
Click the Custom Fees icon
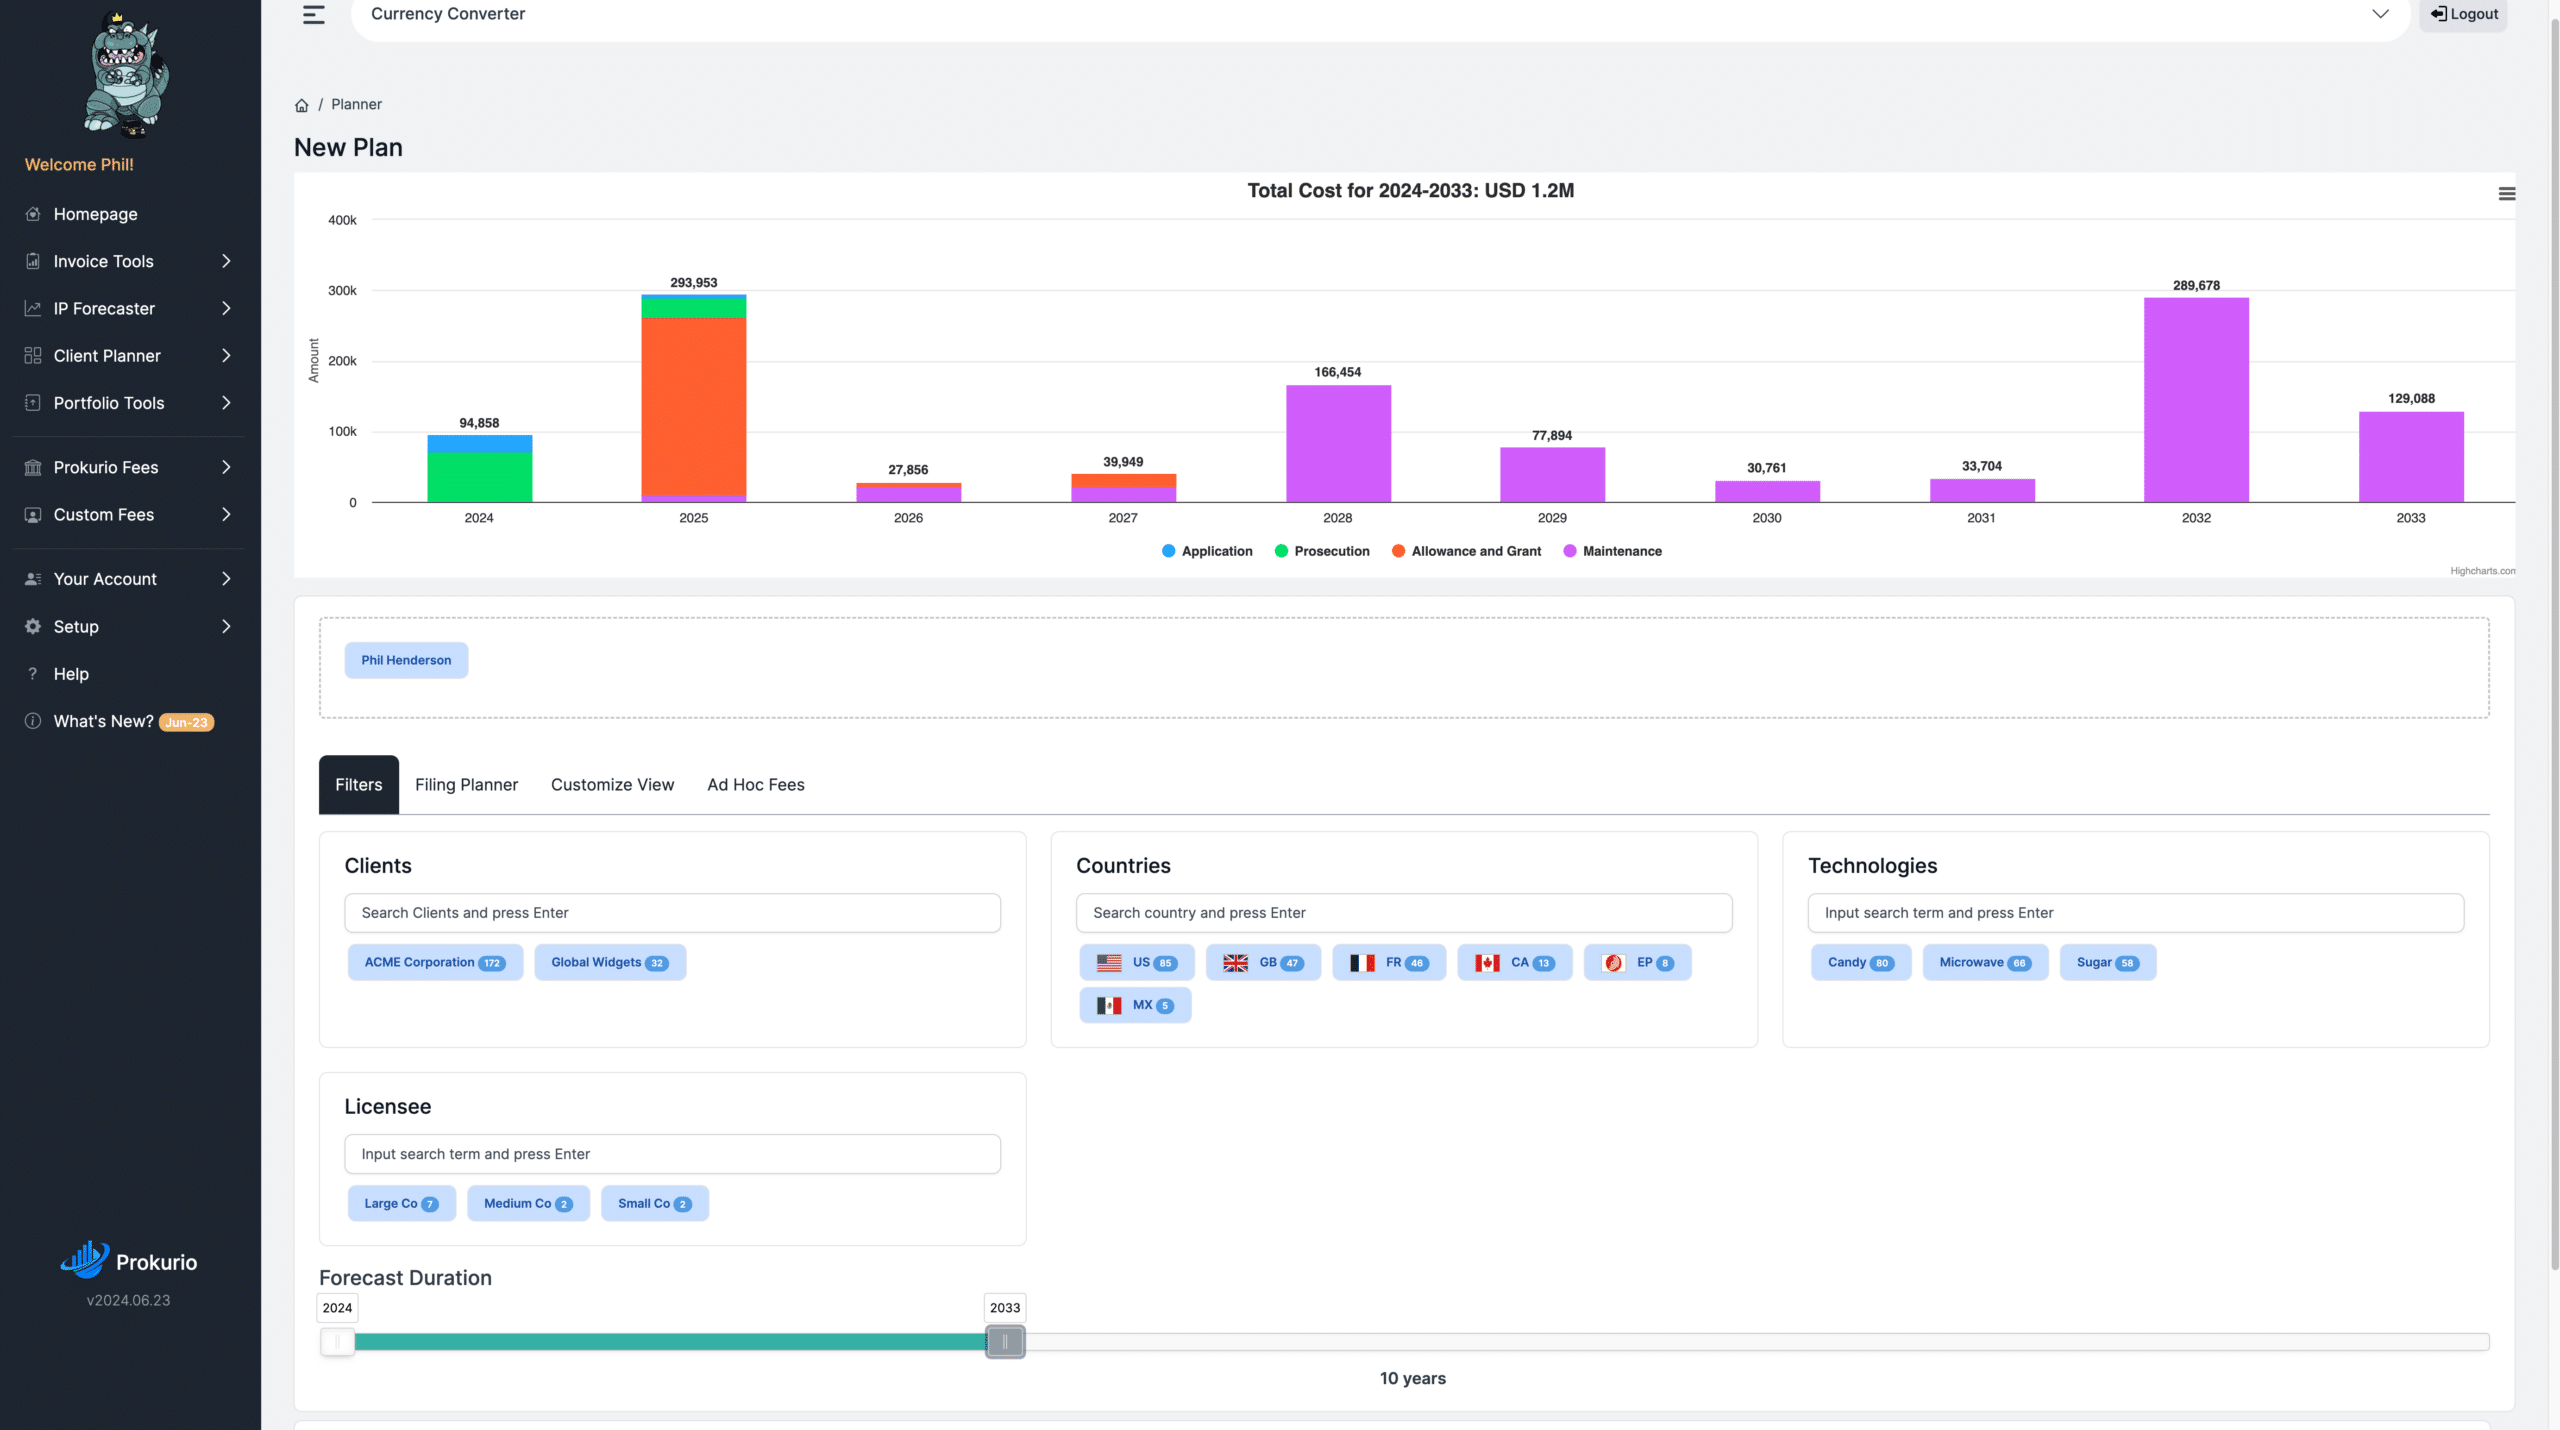coord(33,514)
